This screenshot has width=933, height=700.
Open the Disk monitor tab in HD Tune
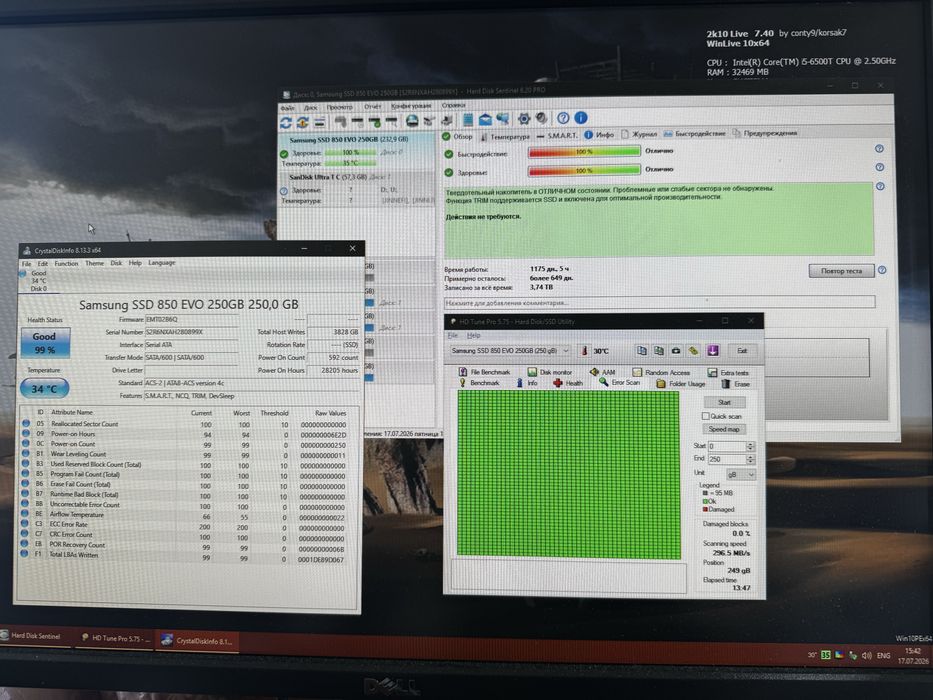point(550,372)
